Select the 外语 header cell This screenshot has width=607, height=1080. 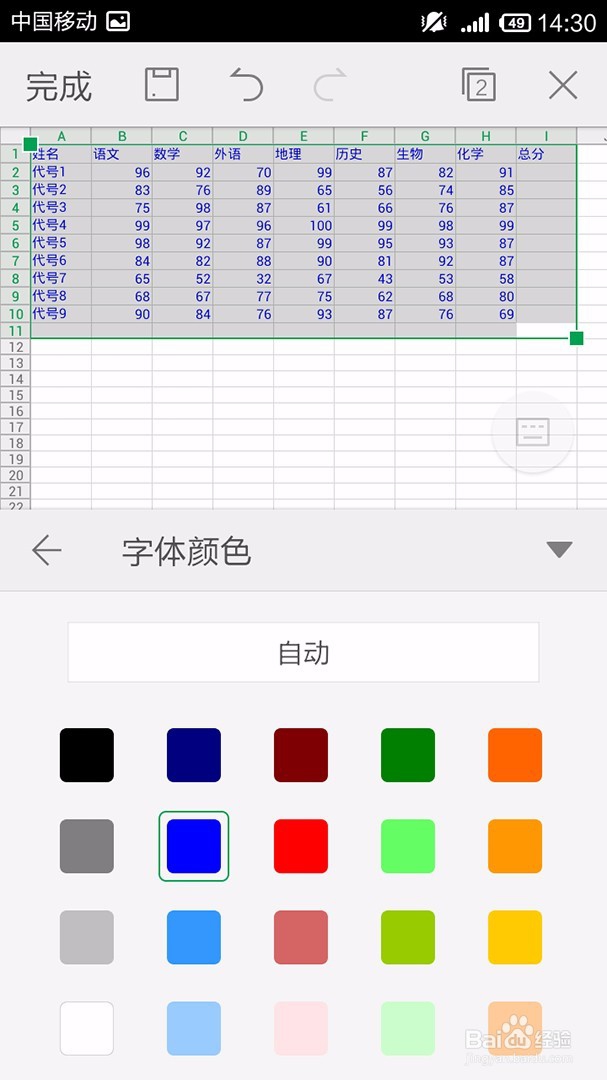[243, 154]
